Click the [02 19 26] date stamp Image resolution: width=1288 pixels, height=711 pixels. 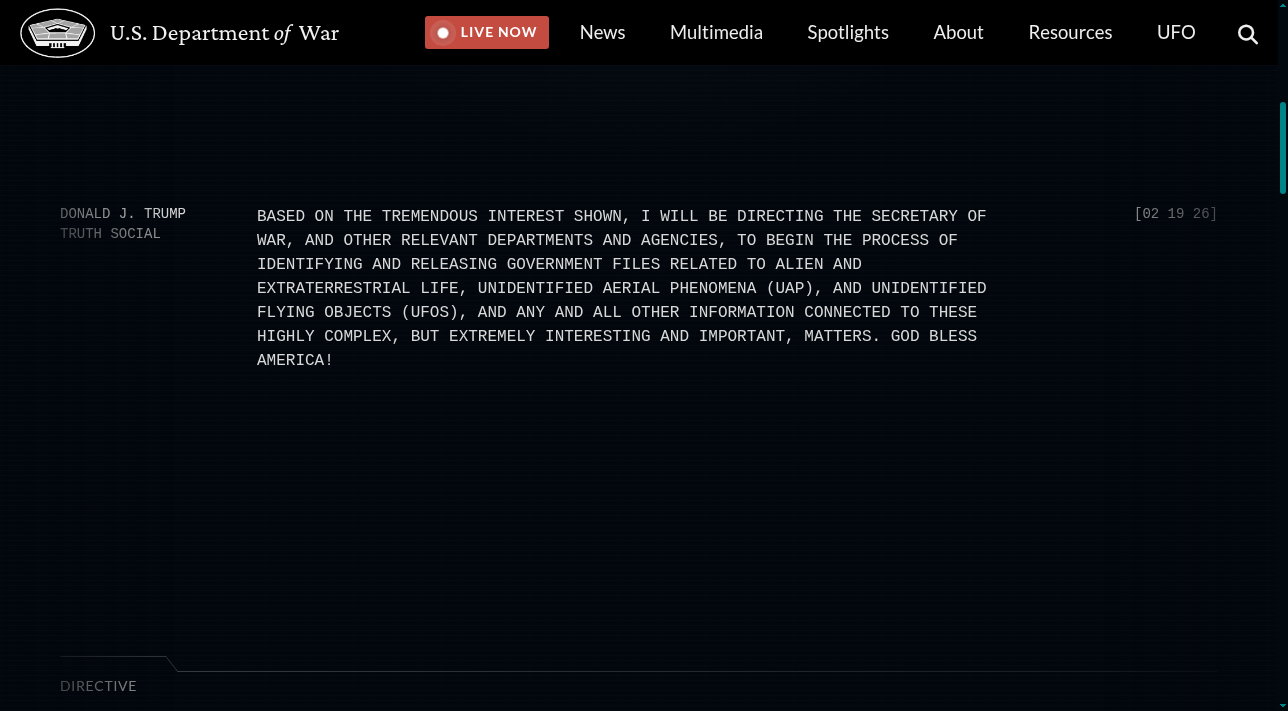[x=1176, y=214]
